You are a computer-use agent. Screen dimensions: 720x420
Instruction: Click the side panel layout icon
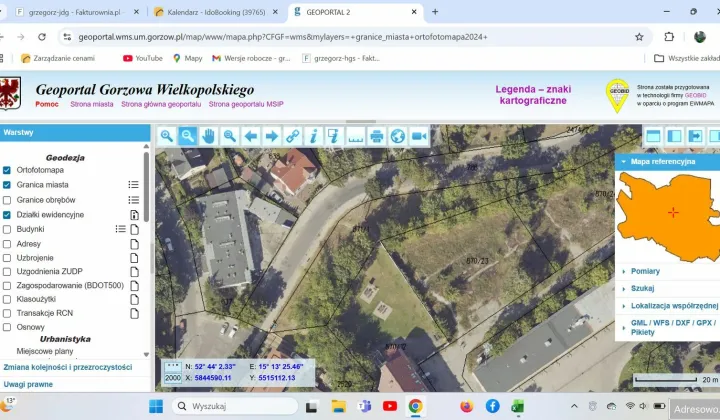674,136
